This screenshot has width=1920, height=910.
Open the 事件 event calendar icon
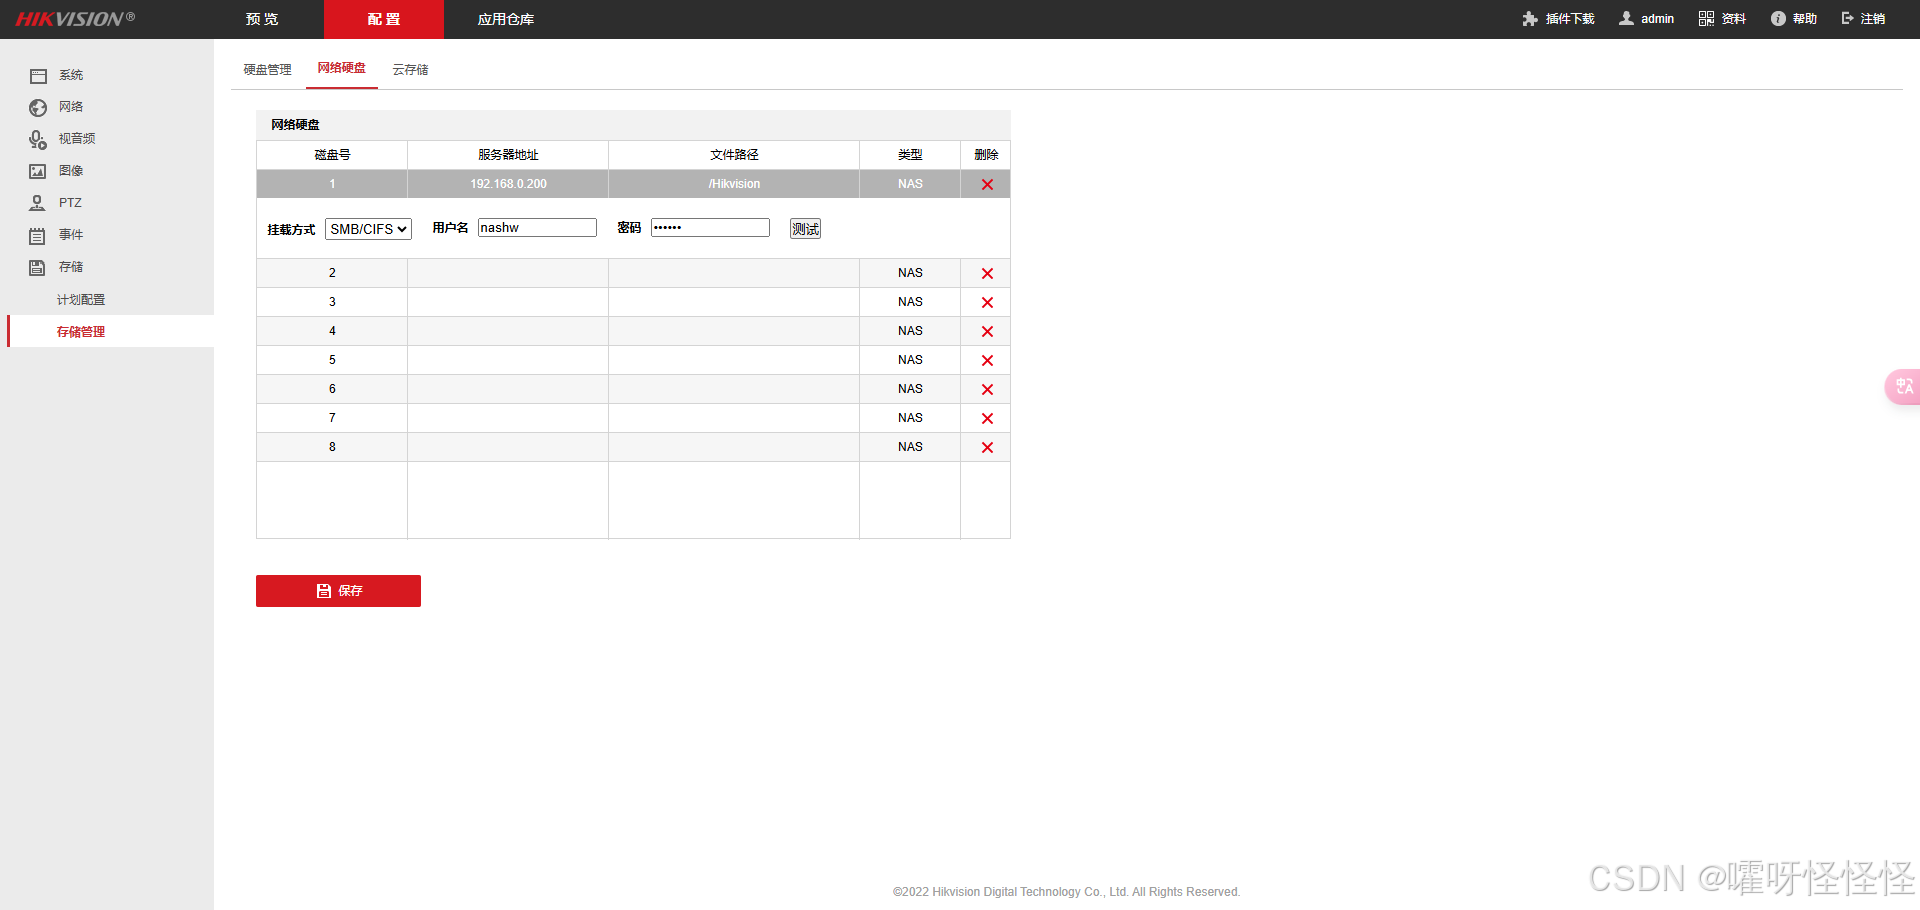[38, 236]
